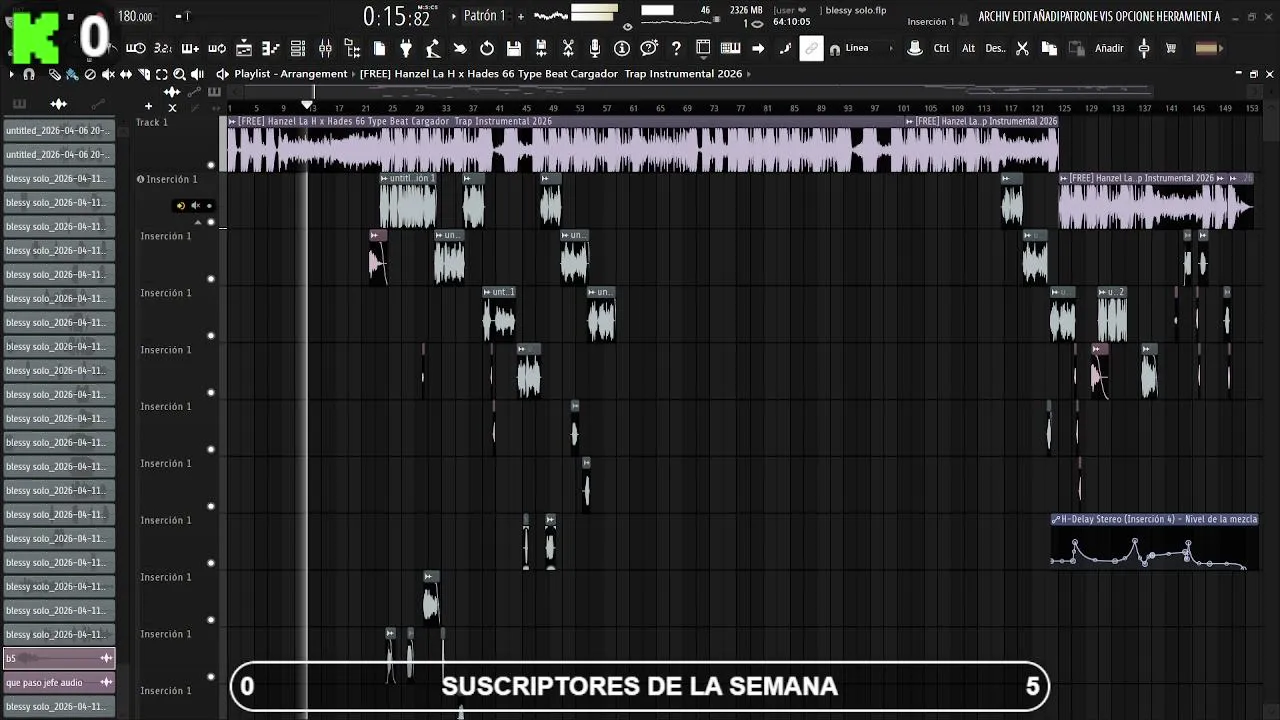
Task: Mute Track 1 using its dot
Action: (211, 165)
